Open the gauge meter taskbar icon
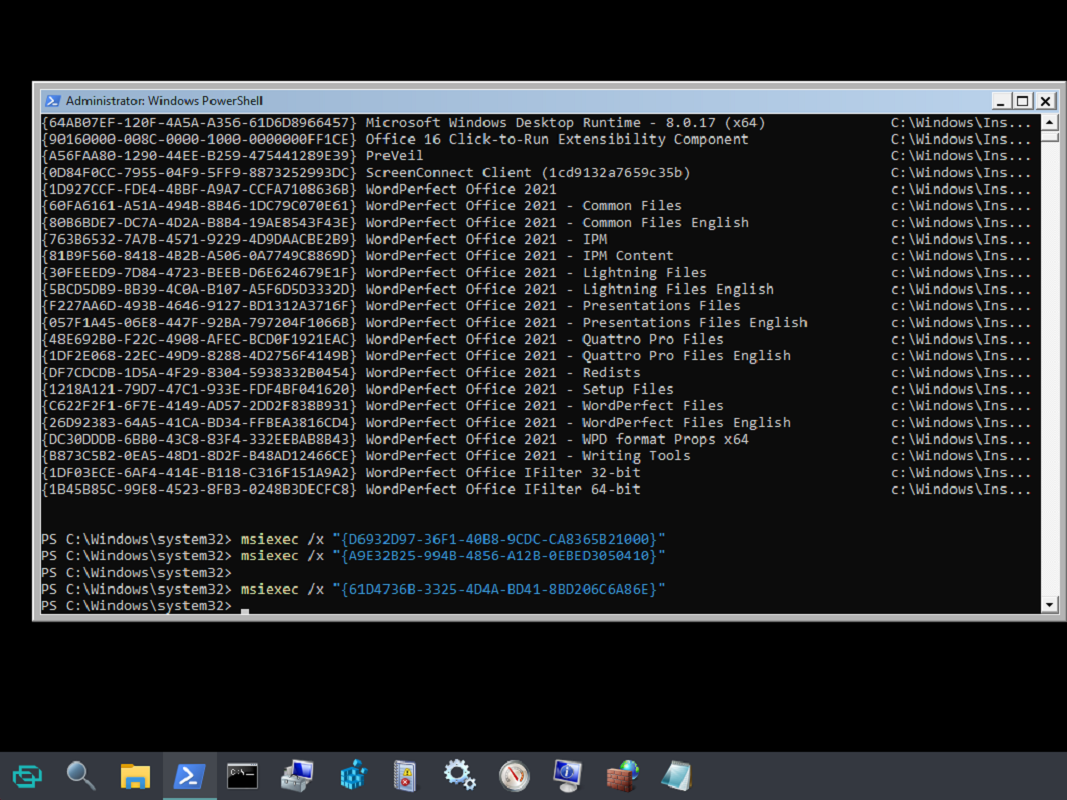Image resolution: width=1067 pixels, height=800 pixels. tap(513, 775)
